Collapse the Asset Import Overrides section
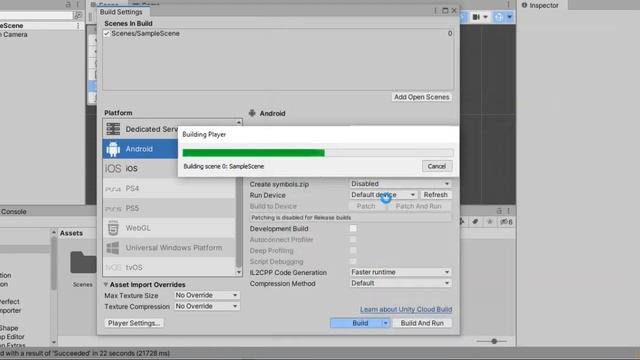 106,284
